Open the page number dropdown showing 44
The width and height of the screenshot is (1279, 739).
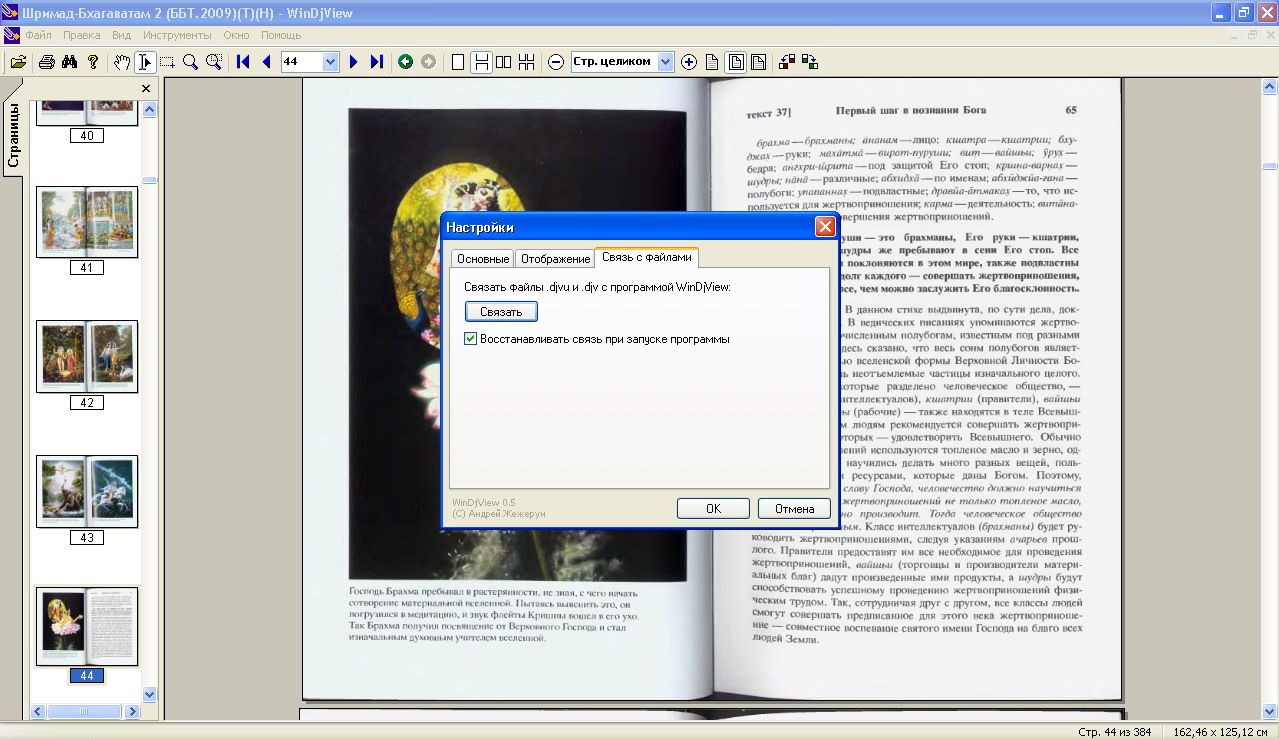331,62
